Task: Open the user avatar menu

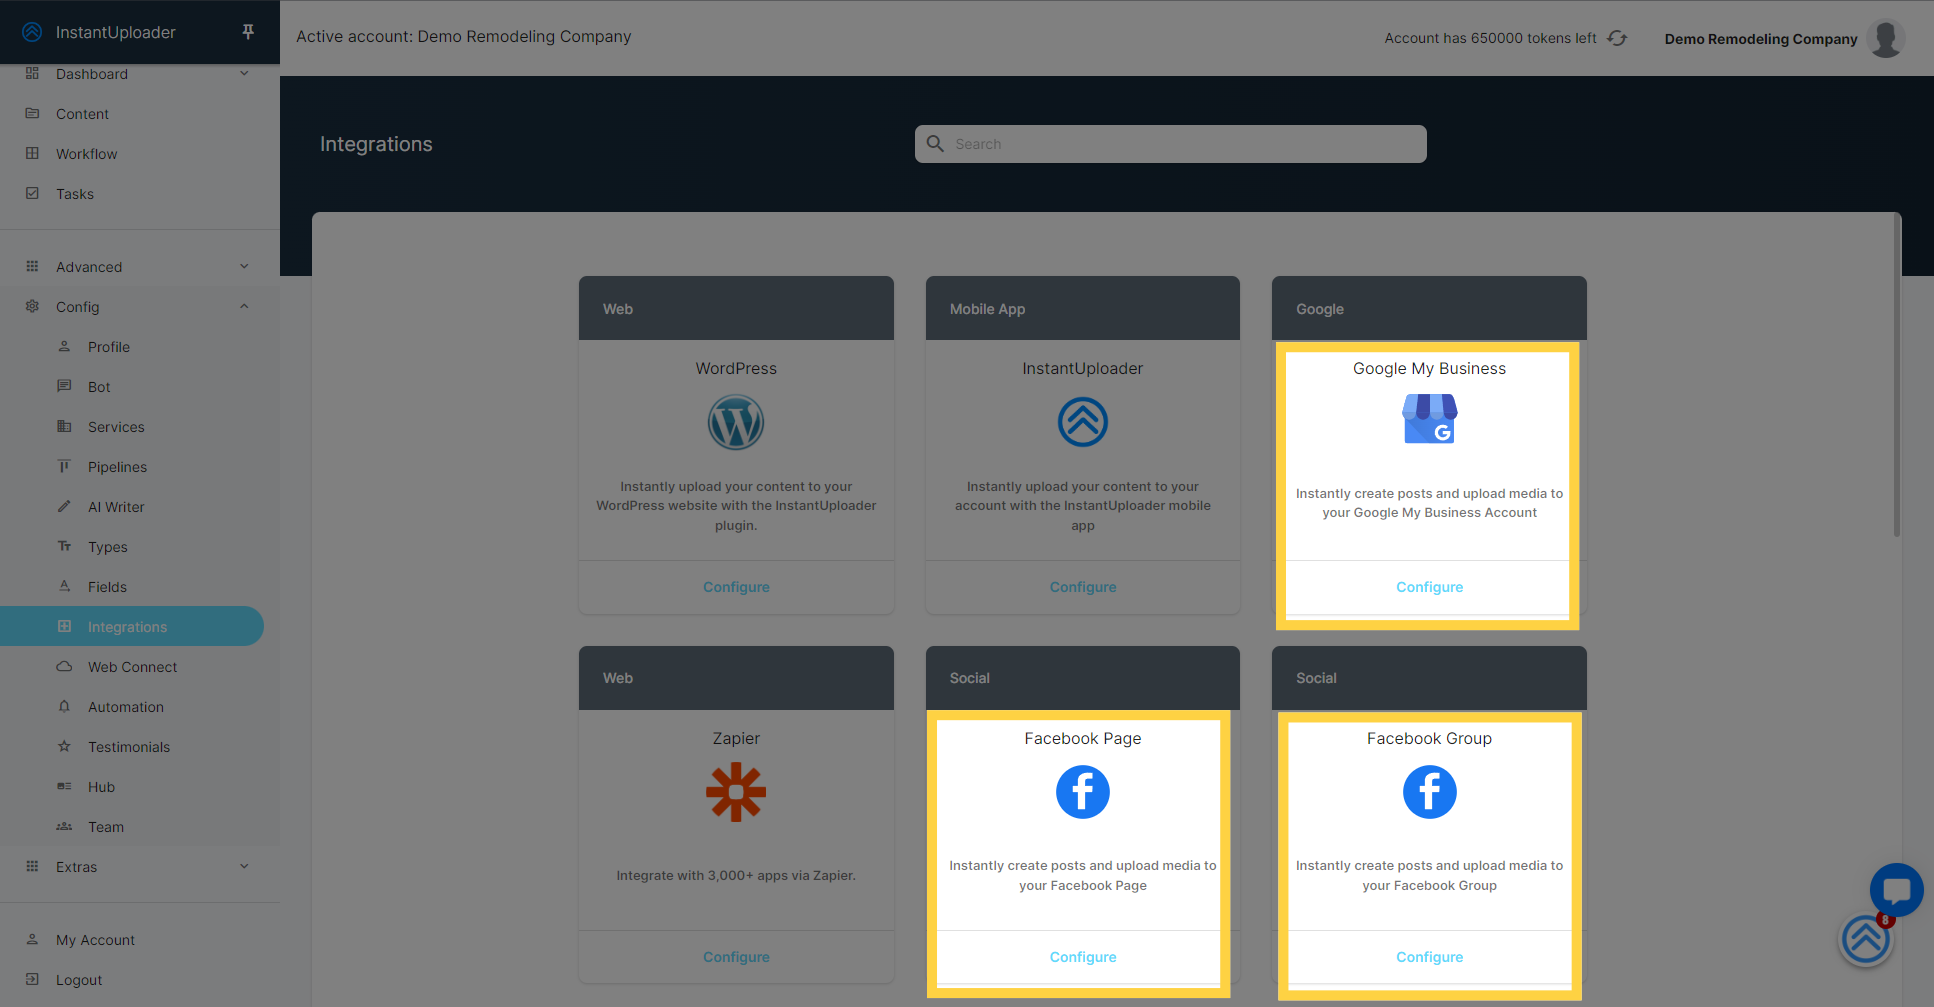Action: tap(1886, 38)
